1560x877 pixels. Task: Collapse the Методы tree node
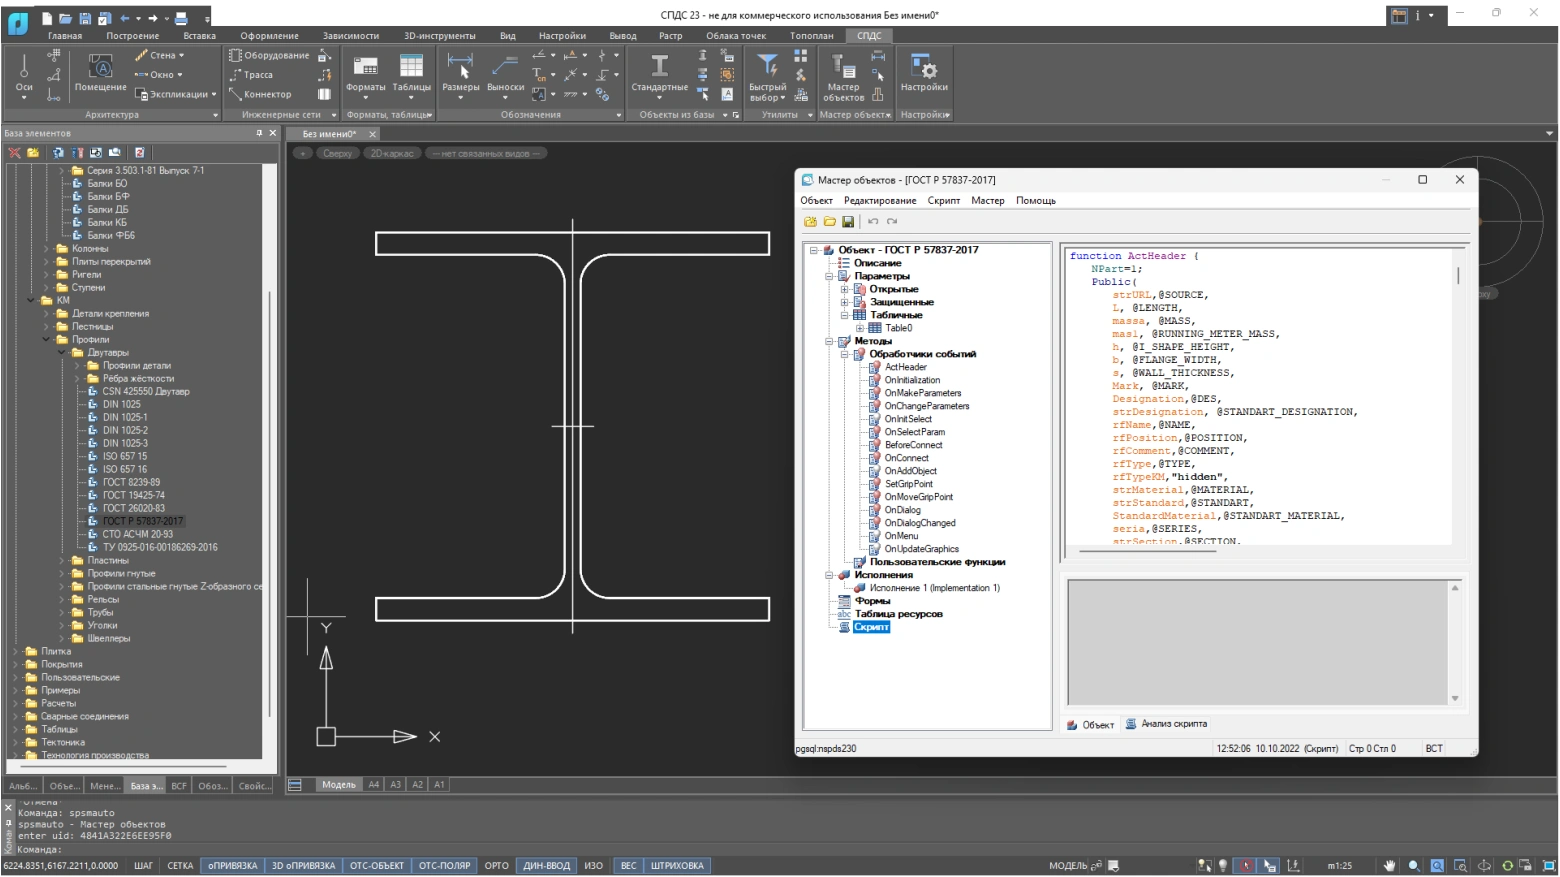point(829,341)
